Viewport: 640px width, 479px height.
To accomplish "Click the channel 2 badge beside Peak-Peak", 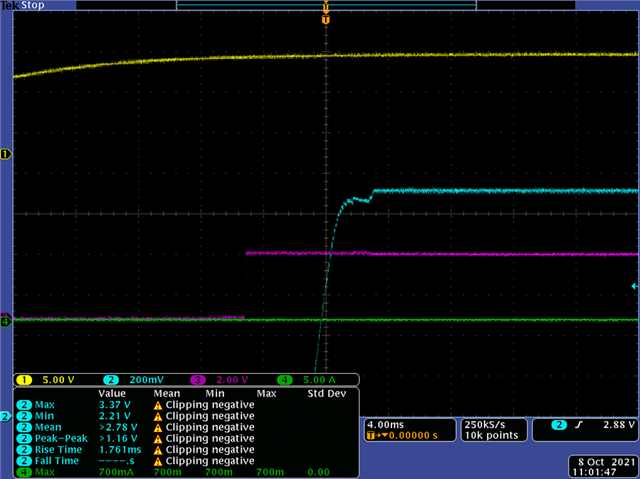I will [24, 439].
